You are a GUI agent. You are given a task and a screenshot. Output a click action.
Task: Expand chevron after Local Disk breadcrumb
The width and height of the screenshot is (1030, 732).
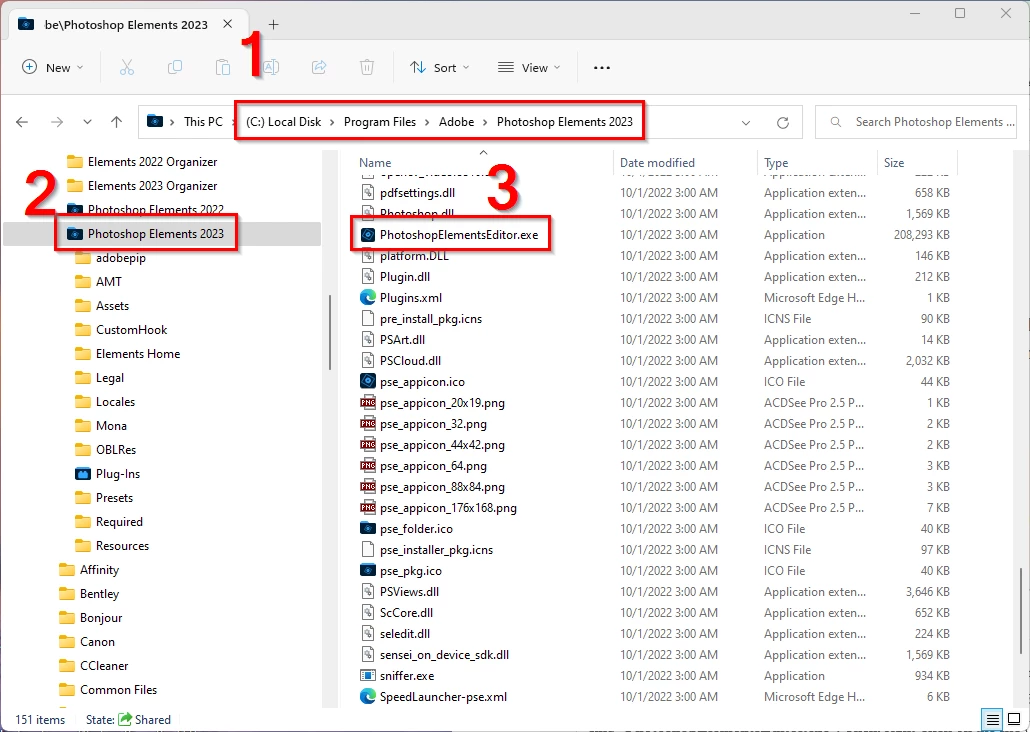coord(332,122)
